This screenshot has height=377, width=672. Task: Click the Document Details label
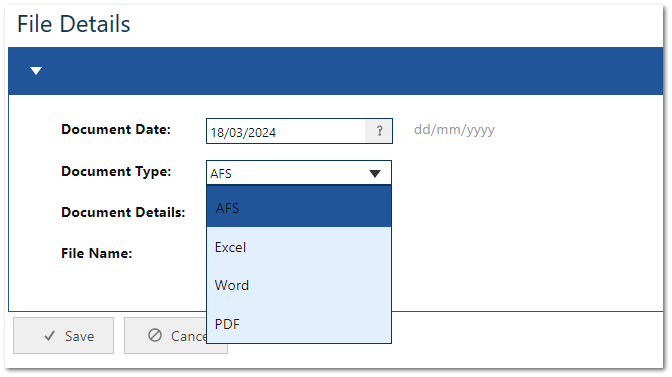point(123,212)
